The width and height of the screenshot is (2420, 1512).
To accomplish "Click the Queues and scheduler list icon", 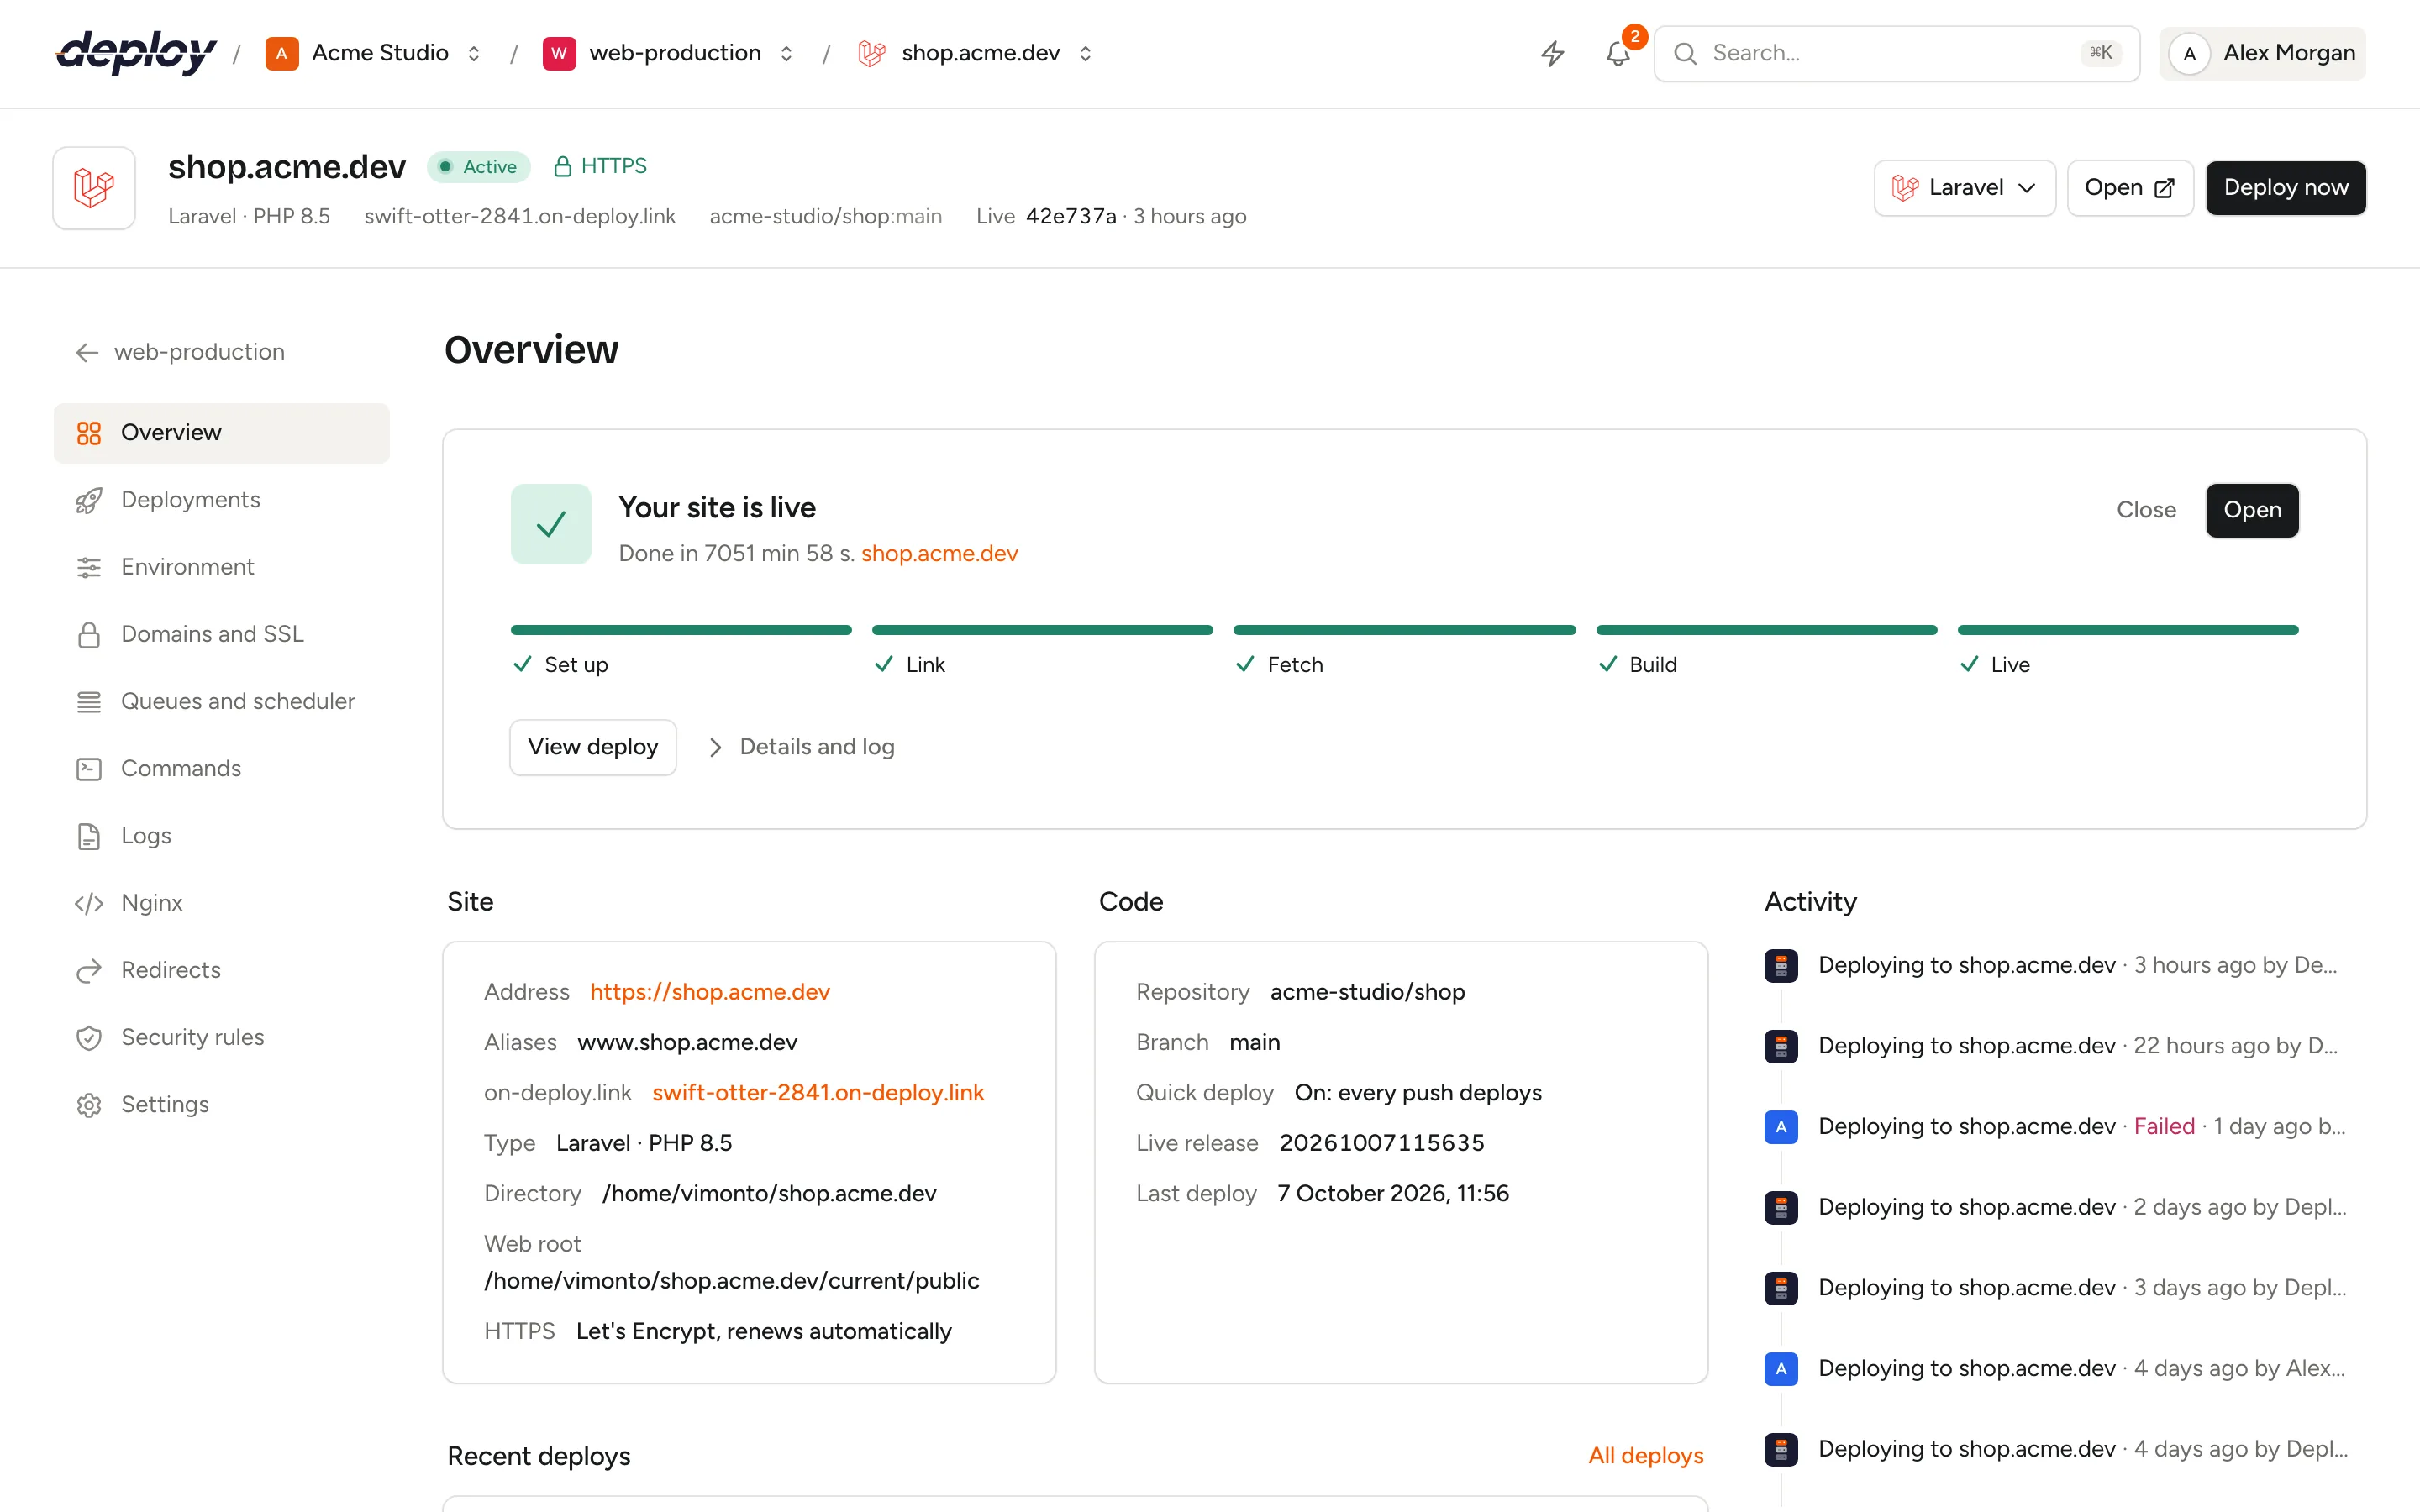I will coord(89,702).
